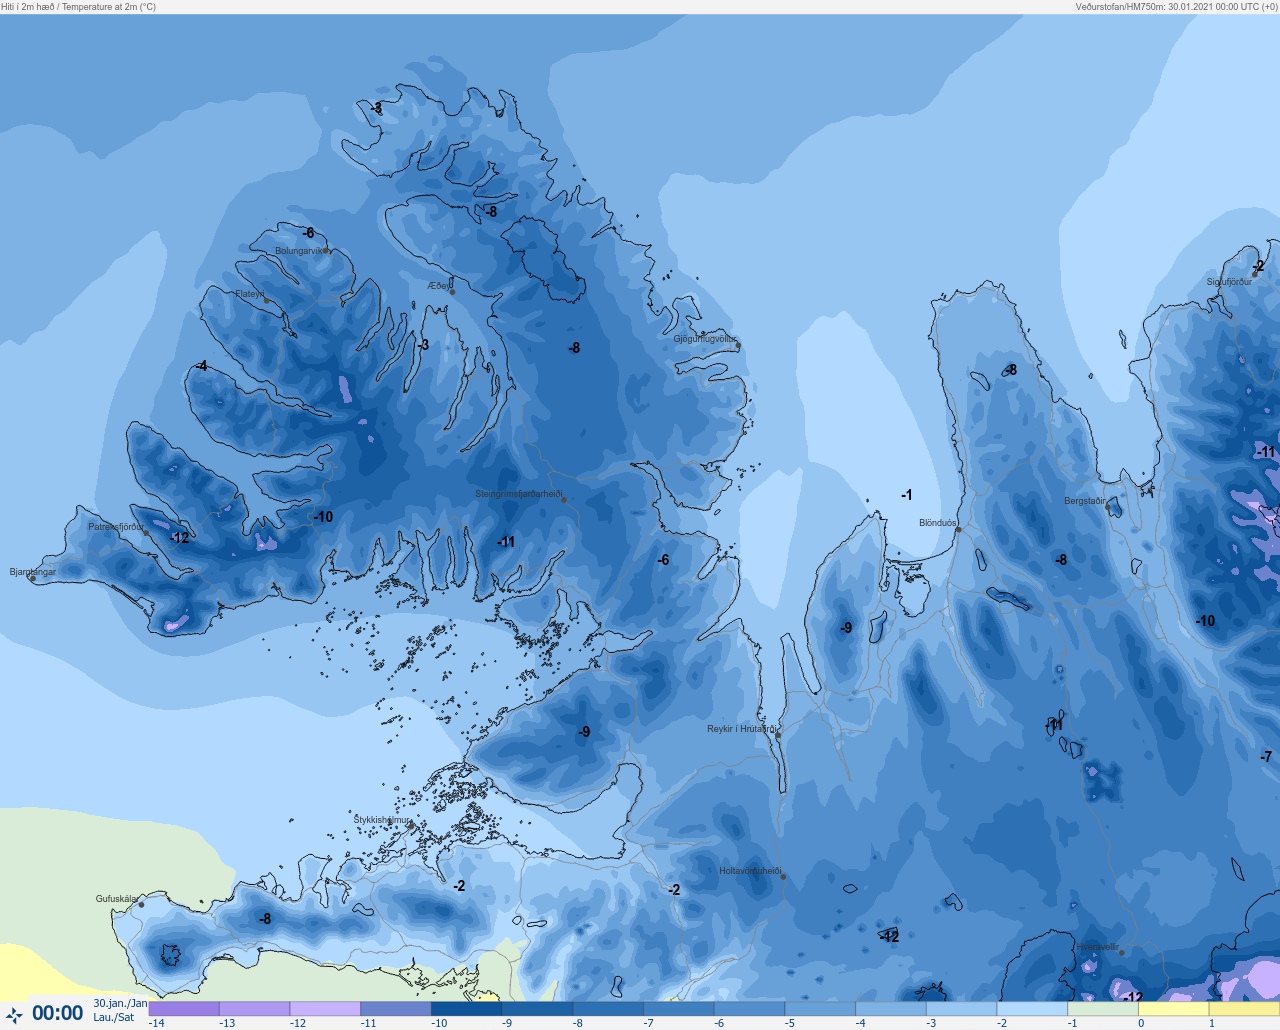Click the -7 value at the right edge

pyautogui.click(x=1266, y=757)
